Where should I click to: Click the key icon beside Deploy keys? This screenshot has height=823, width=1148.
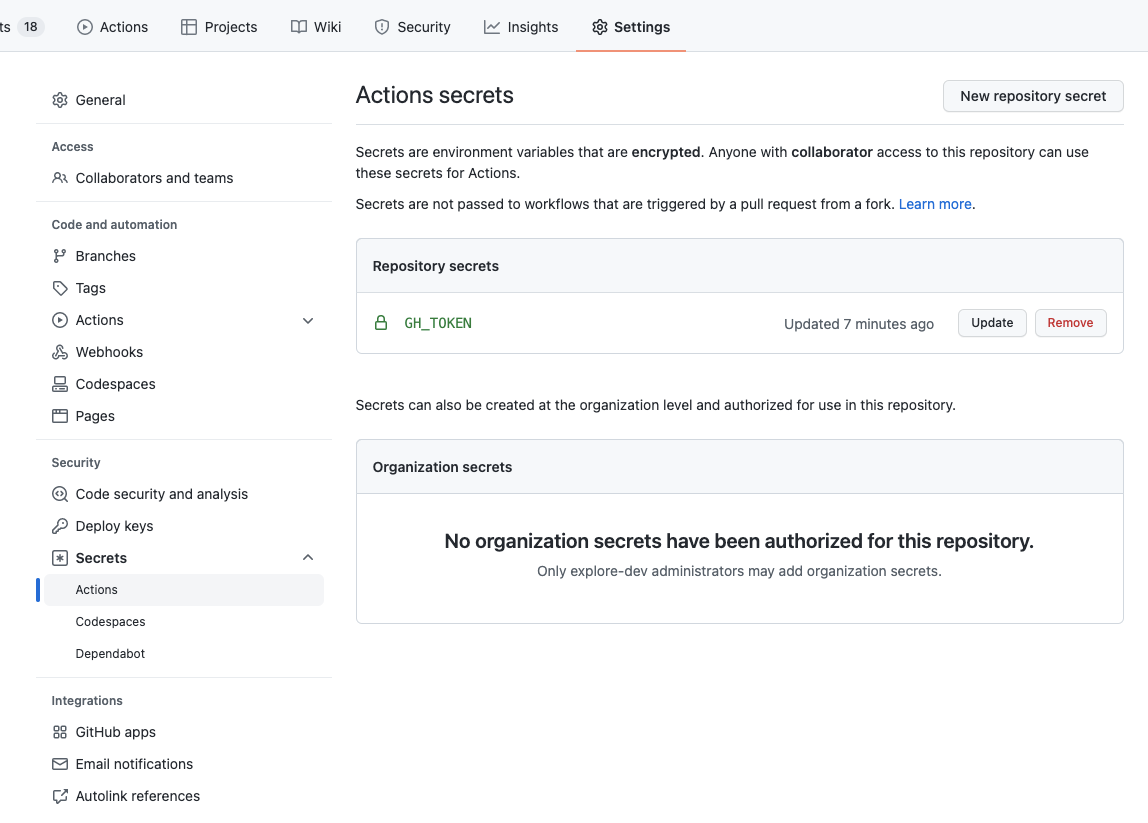(x=60, y=526)
